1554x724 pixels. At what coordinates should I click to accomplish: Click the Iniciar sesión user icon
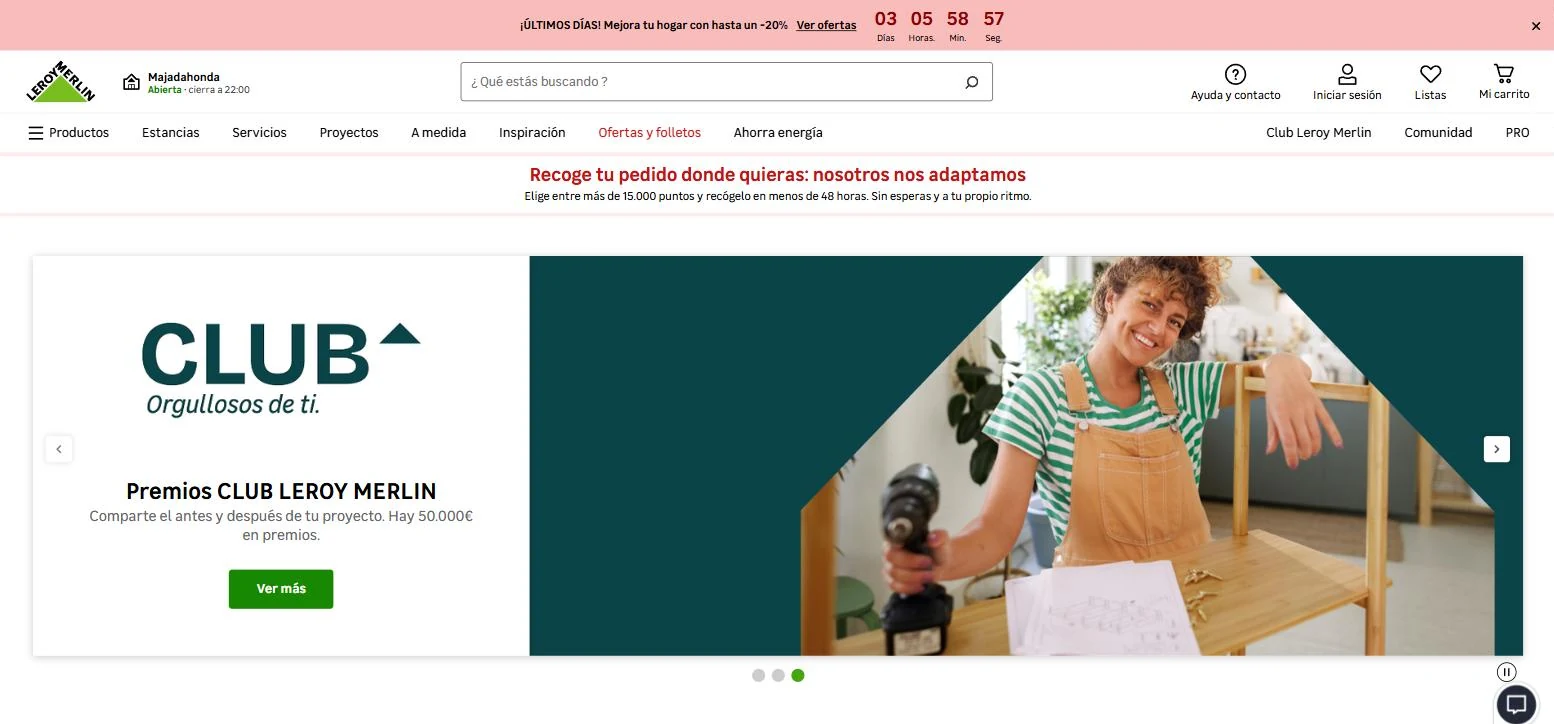click(1347, 75)
